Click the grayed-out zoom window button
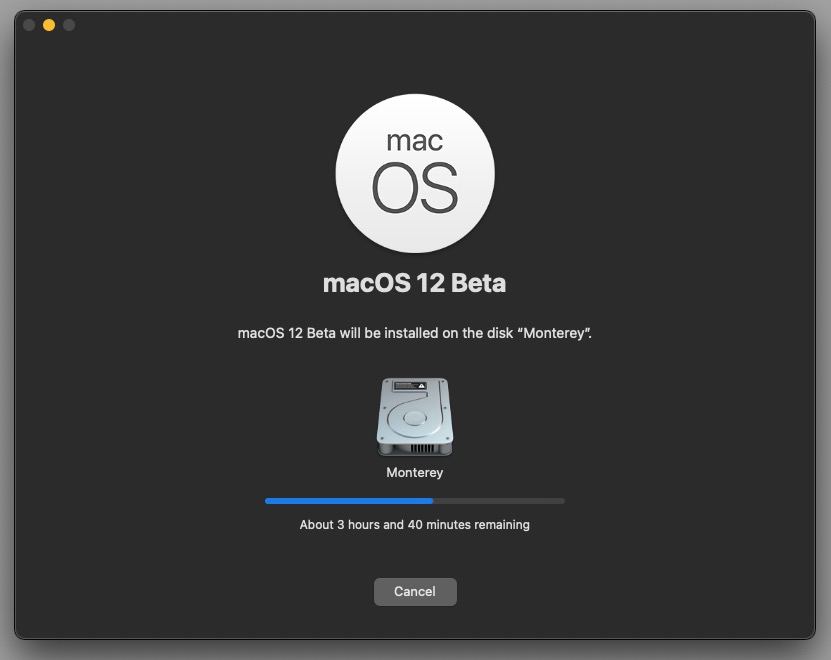831x660 pixels. point(69,25)
